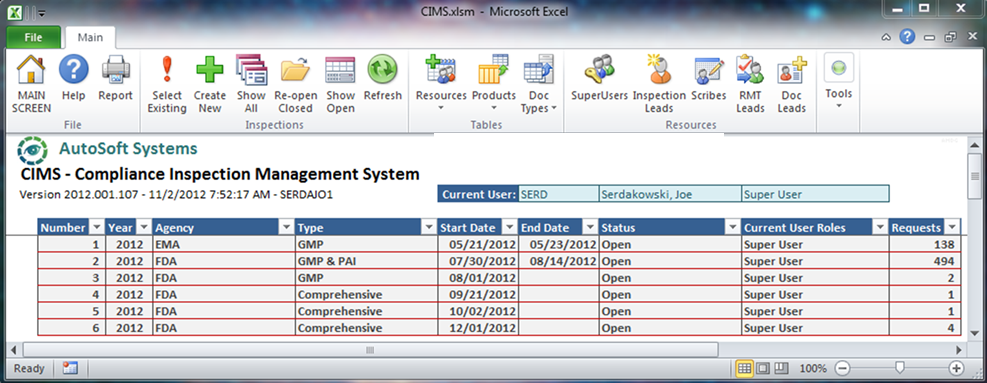Switch to Normal view
987x383 pixels.
(x=745, y=368)
